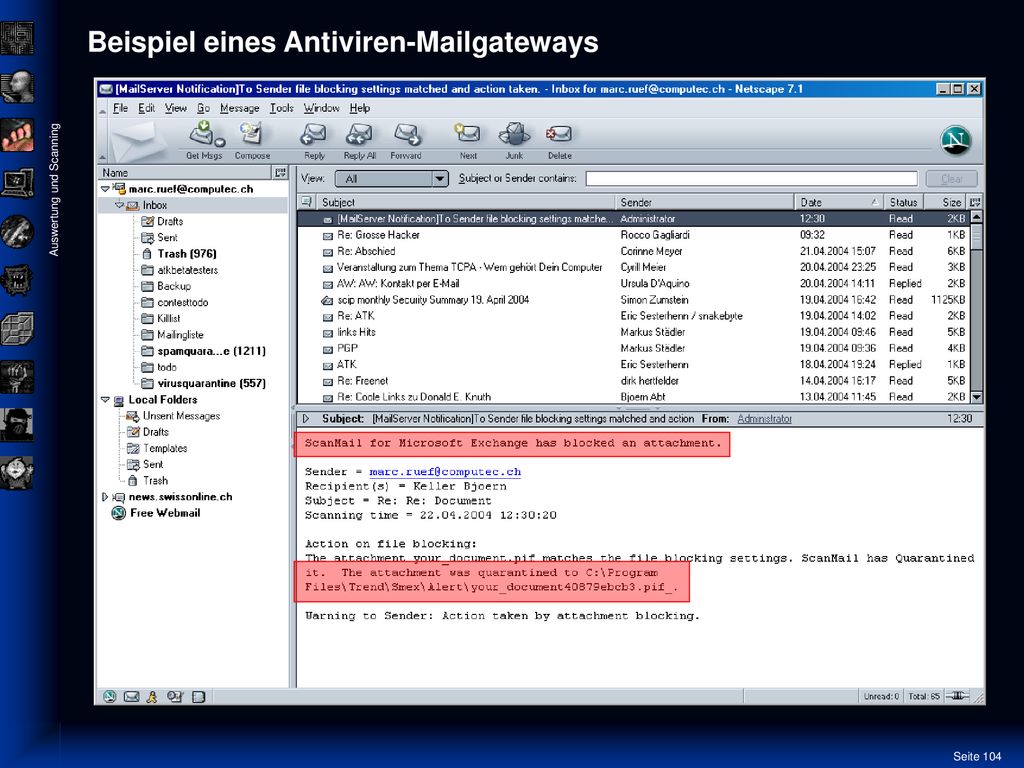Screen dimensions: 1024x768
Task: Click the Netscape N throbber logo
Action: (x=955, y=140)
